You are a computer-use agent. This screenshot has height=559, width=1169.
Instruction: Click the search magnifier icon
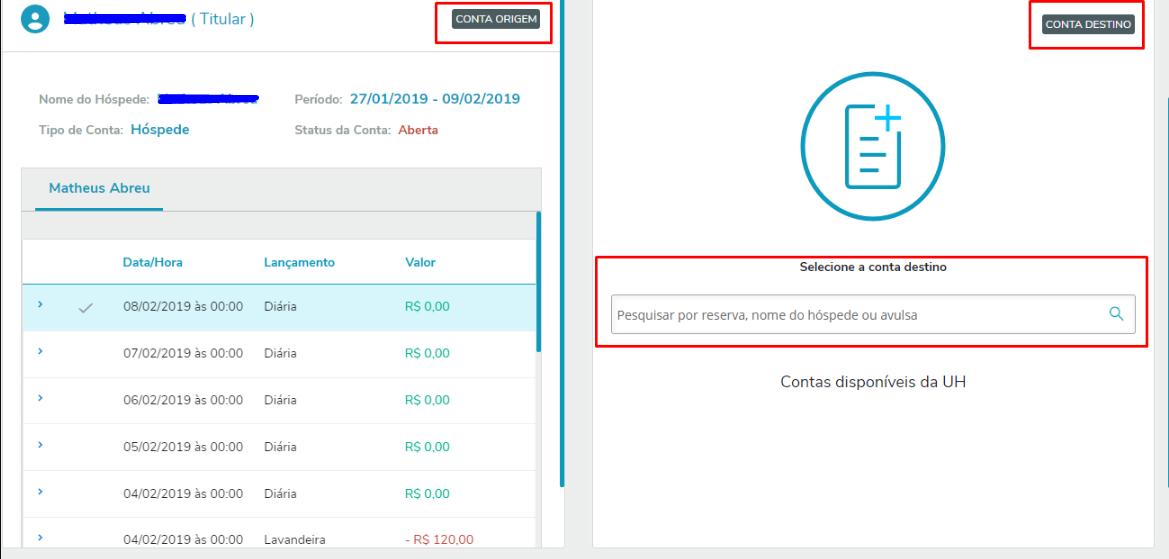[x=1116, y=314]
